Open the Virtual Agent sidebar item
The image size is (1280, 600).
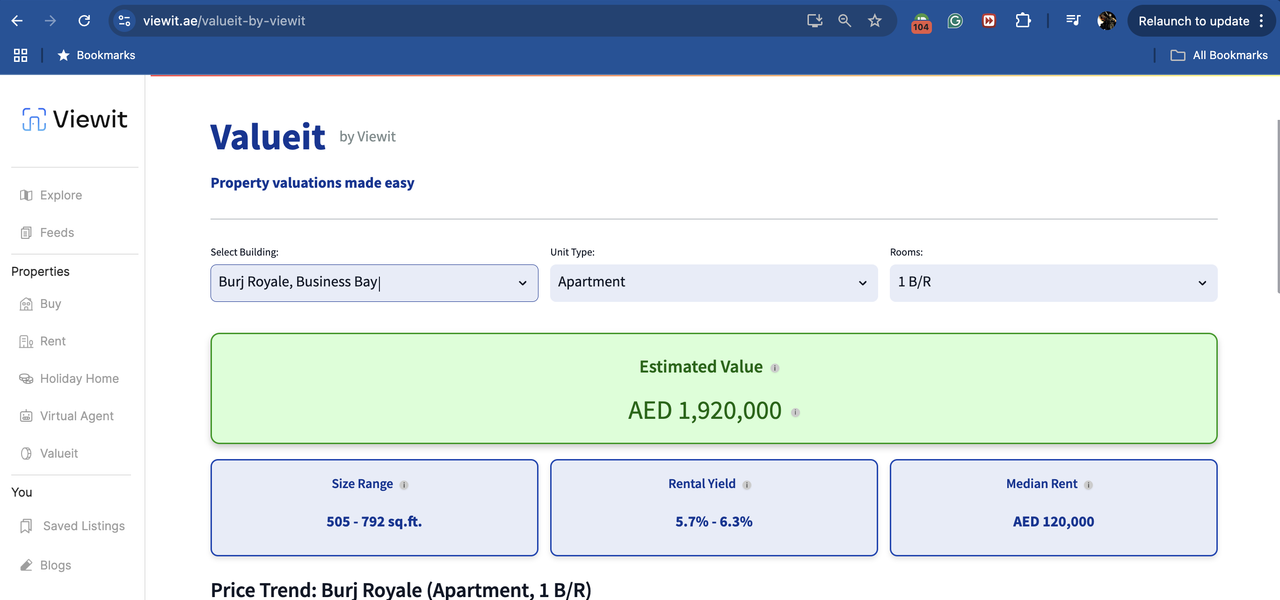tap(76, 416)
